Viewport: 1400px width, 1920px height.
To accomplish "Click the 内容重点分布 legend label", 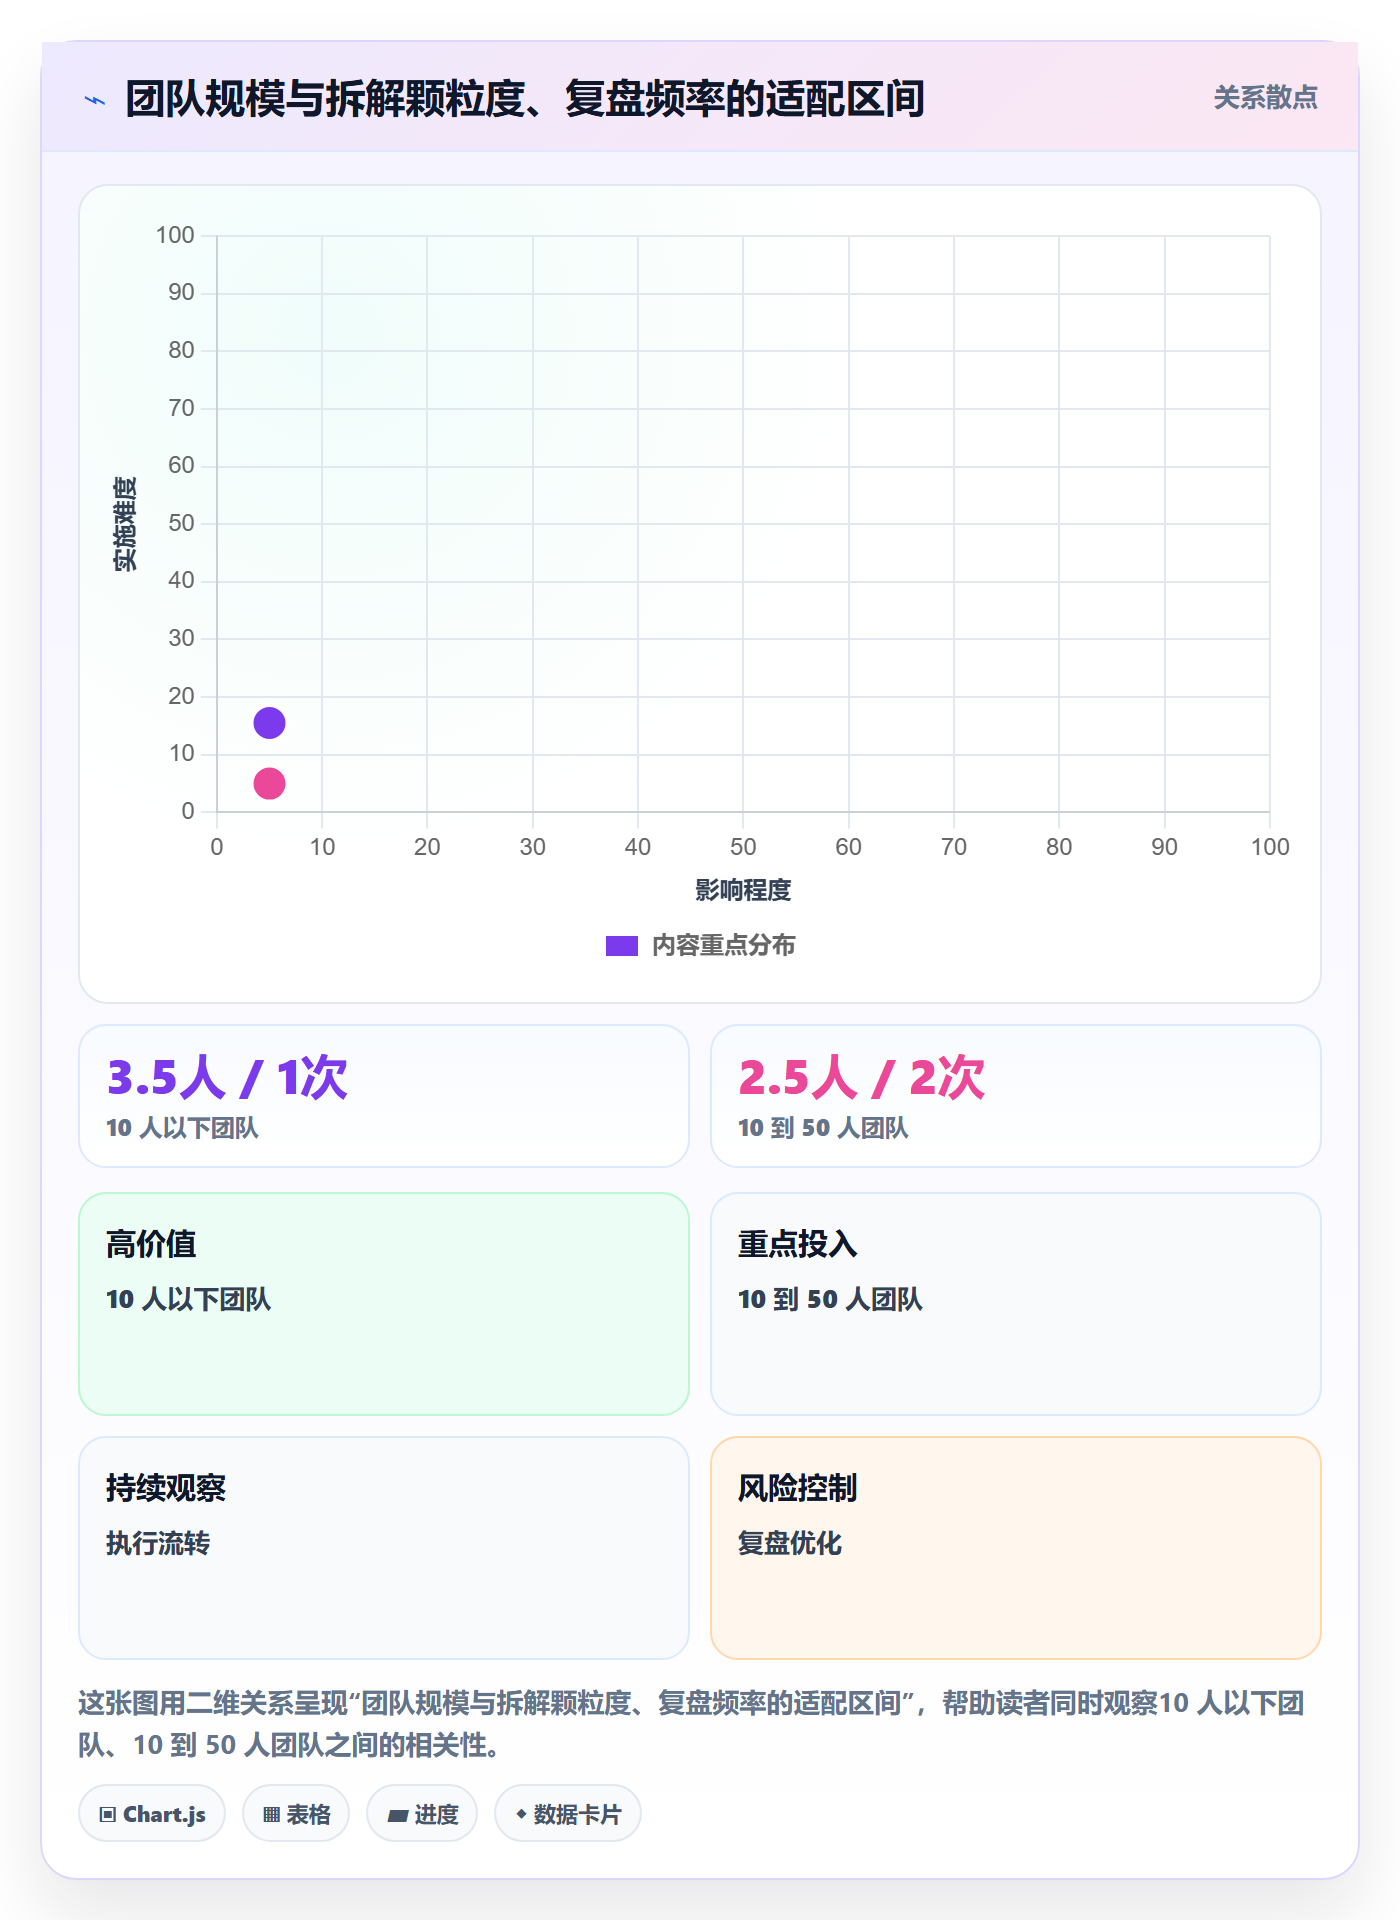I will [x=723, y=946].
